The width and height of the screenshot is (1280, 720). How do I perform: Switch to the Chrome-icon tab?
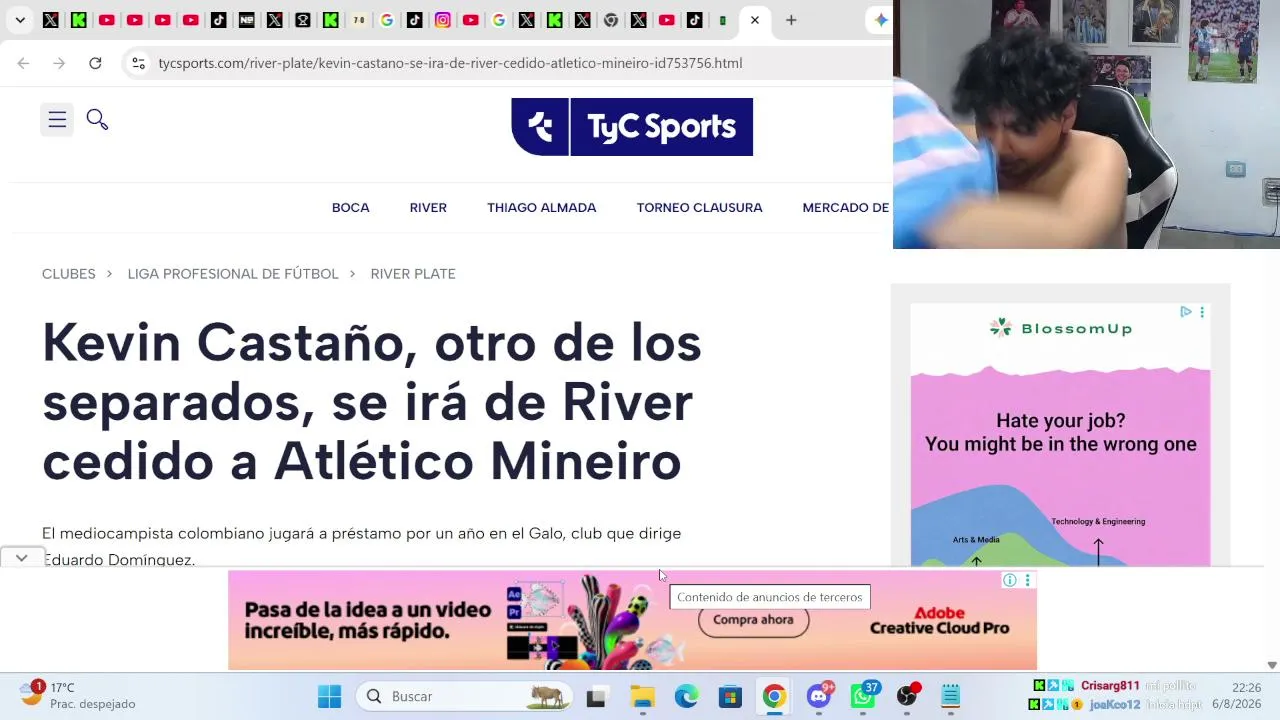click(x=611, y=20)
